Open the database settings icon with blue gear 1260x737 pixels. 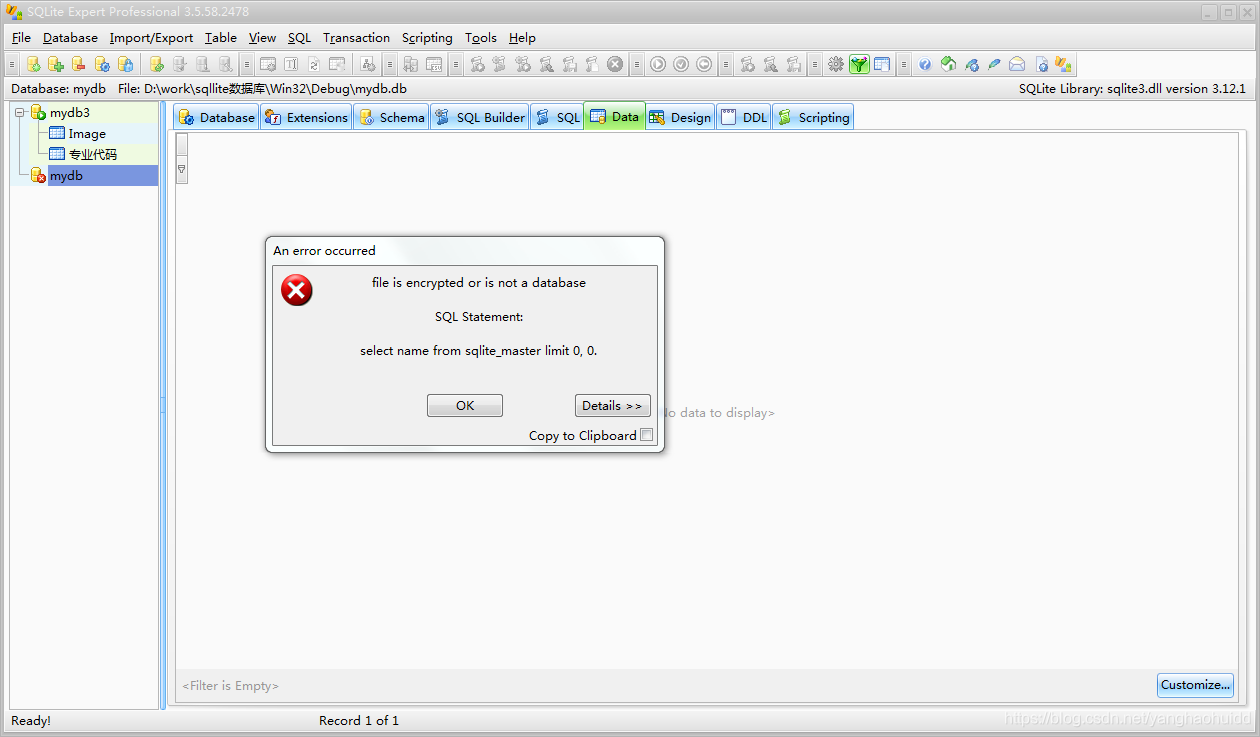[x=102, y=65]
